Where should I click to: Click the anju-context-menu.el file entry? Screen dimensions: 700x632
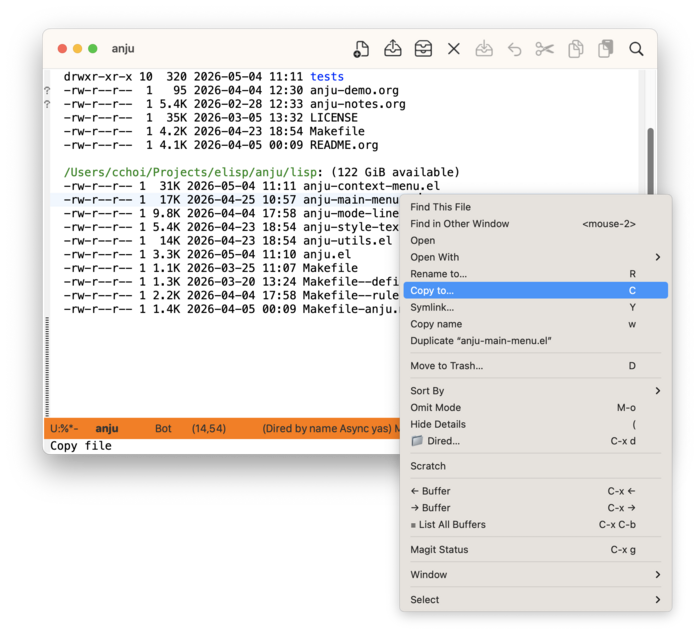(x=371, y=186)
